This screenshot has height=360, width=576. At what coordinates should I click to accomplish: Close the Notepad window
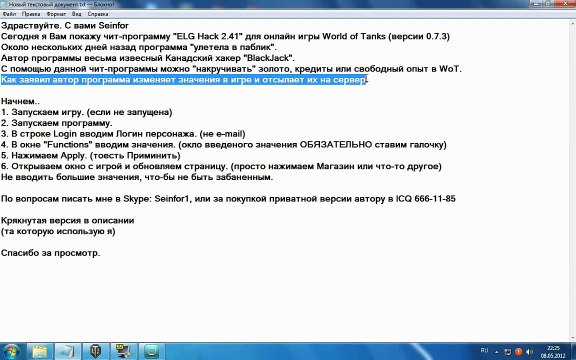tap(566, 3)
